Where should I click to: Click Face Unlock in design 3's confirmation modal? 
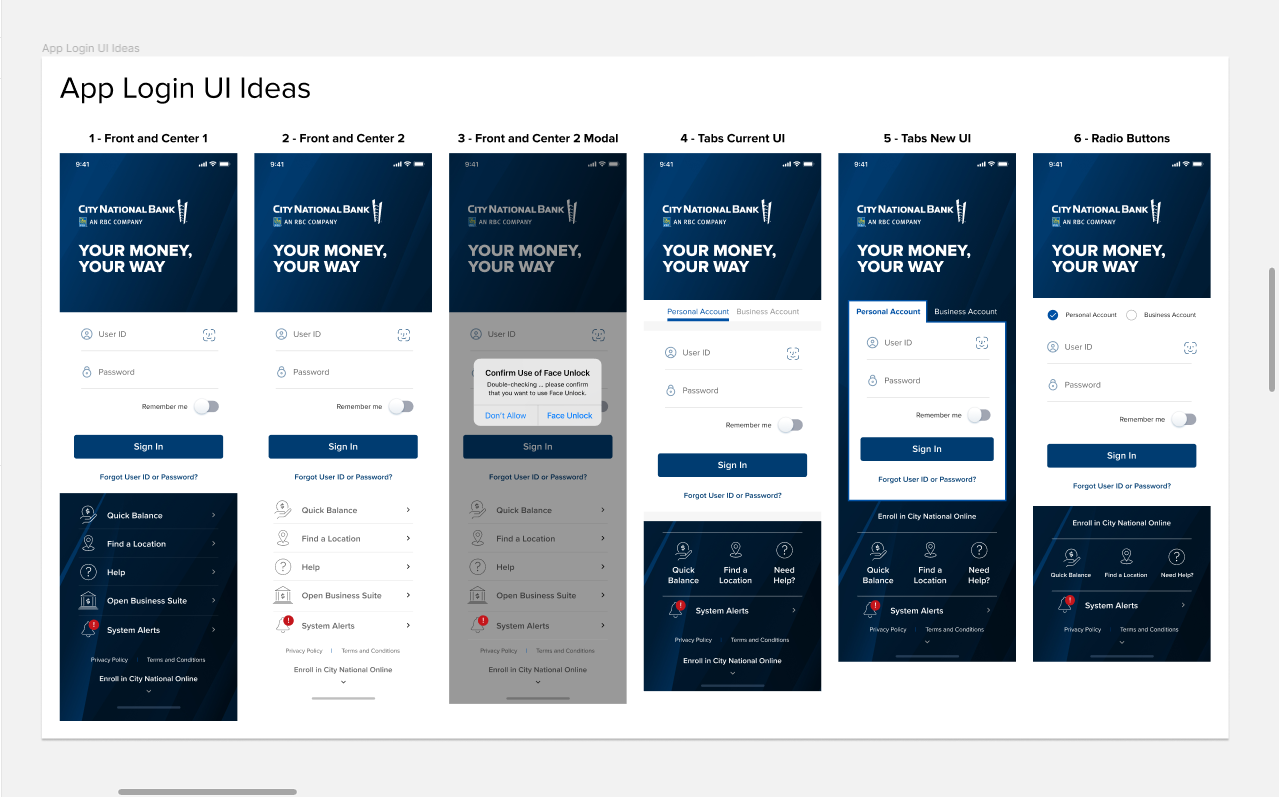(x=569, y=414)
